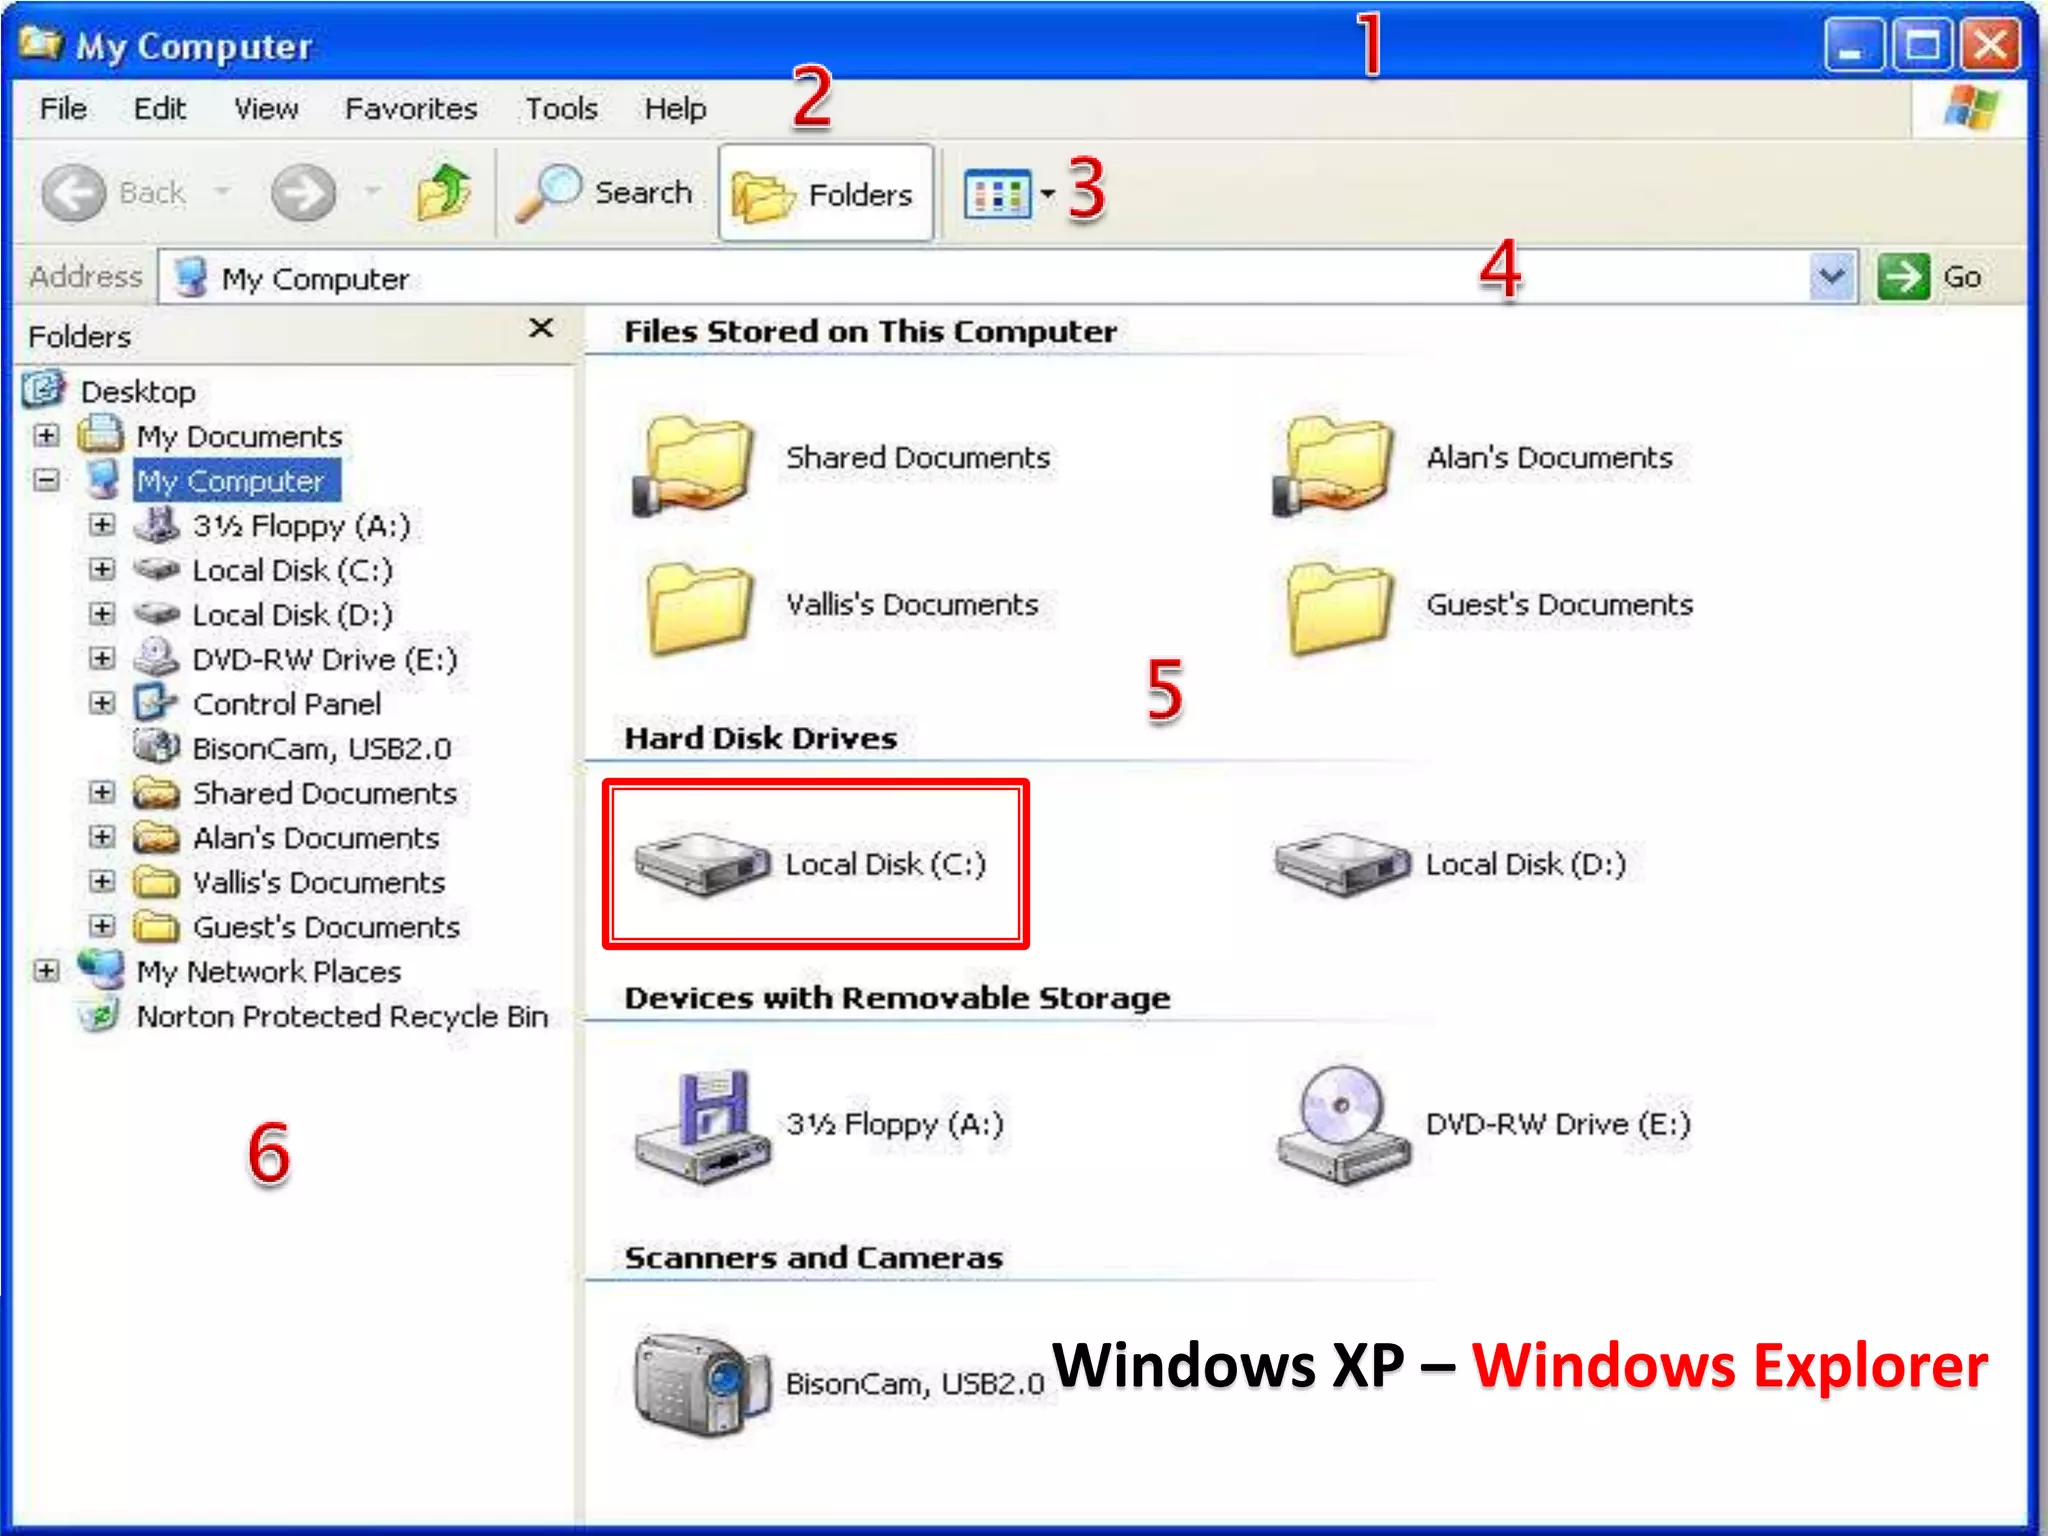
Task: Click BisonCam webcam icon in tree
Action: point(157,746)
